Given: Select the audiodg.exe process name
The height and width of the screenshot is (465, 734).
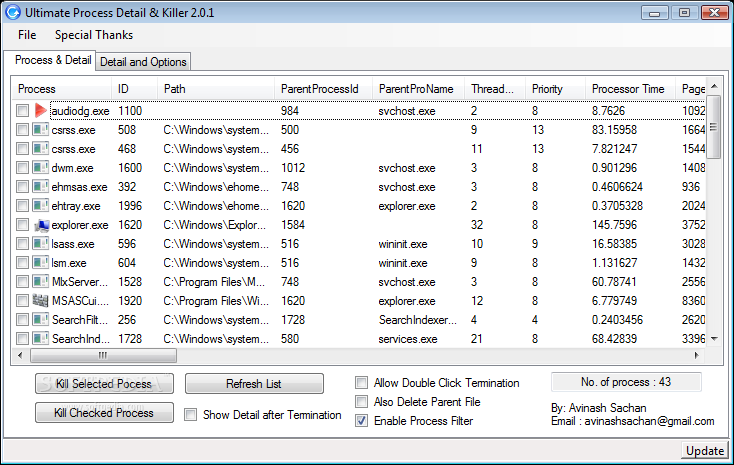Looking at the screenshot, I should 80,111.
